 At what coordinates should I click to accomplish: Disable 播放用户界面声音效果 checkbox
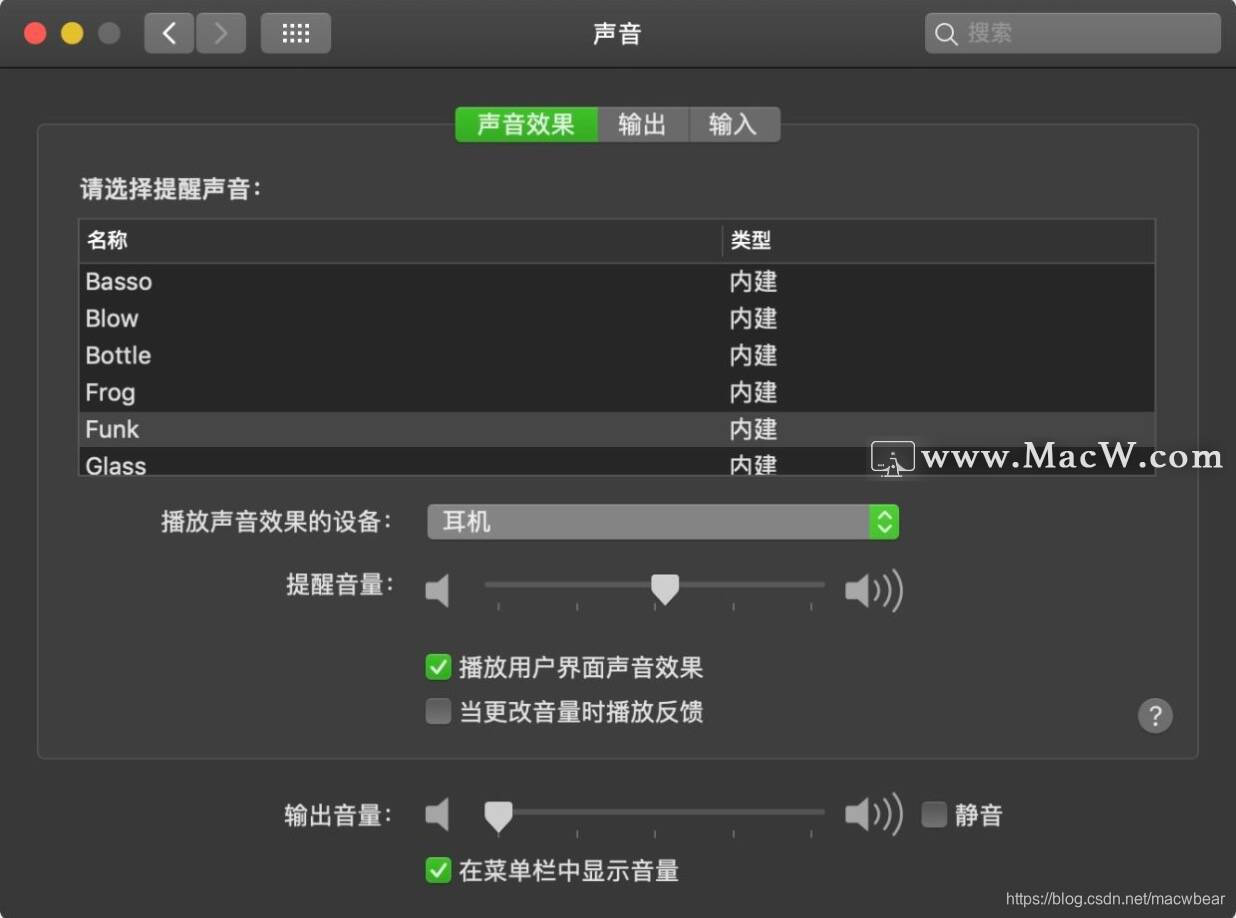[x=438, y=667]
